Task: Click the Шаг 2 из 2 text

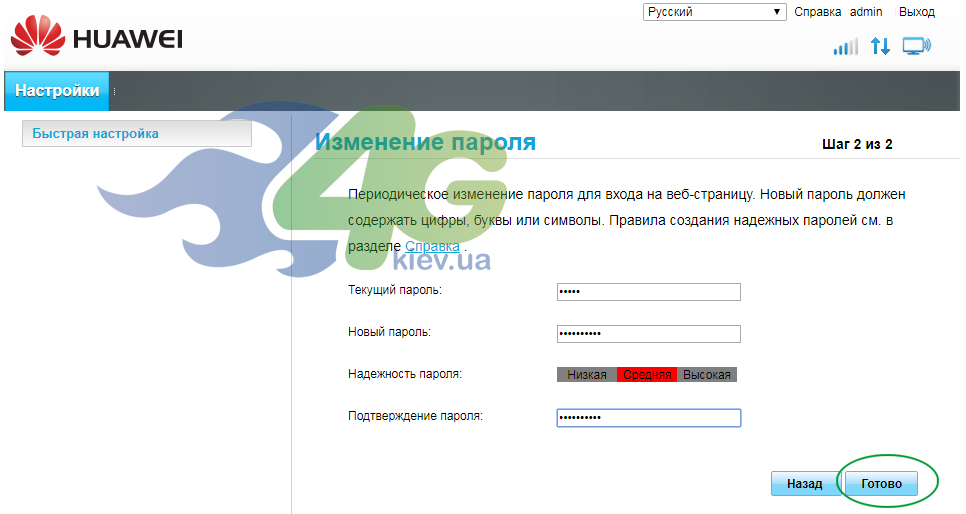Action: [857, 144]
